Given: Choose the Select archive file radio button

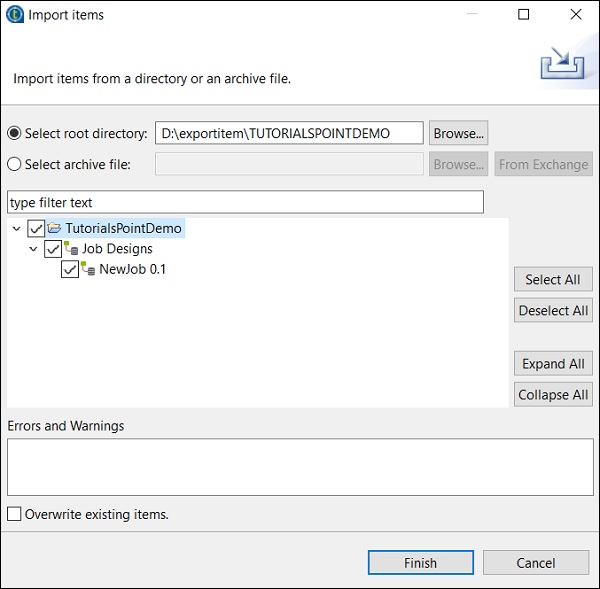Looking at the screenshot, I should point(15,164).
